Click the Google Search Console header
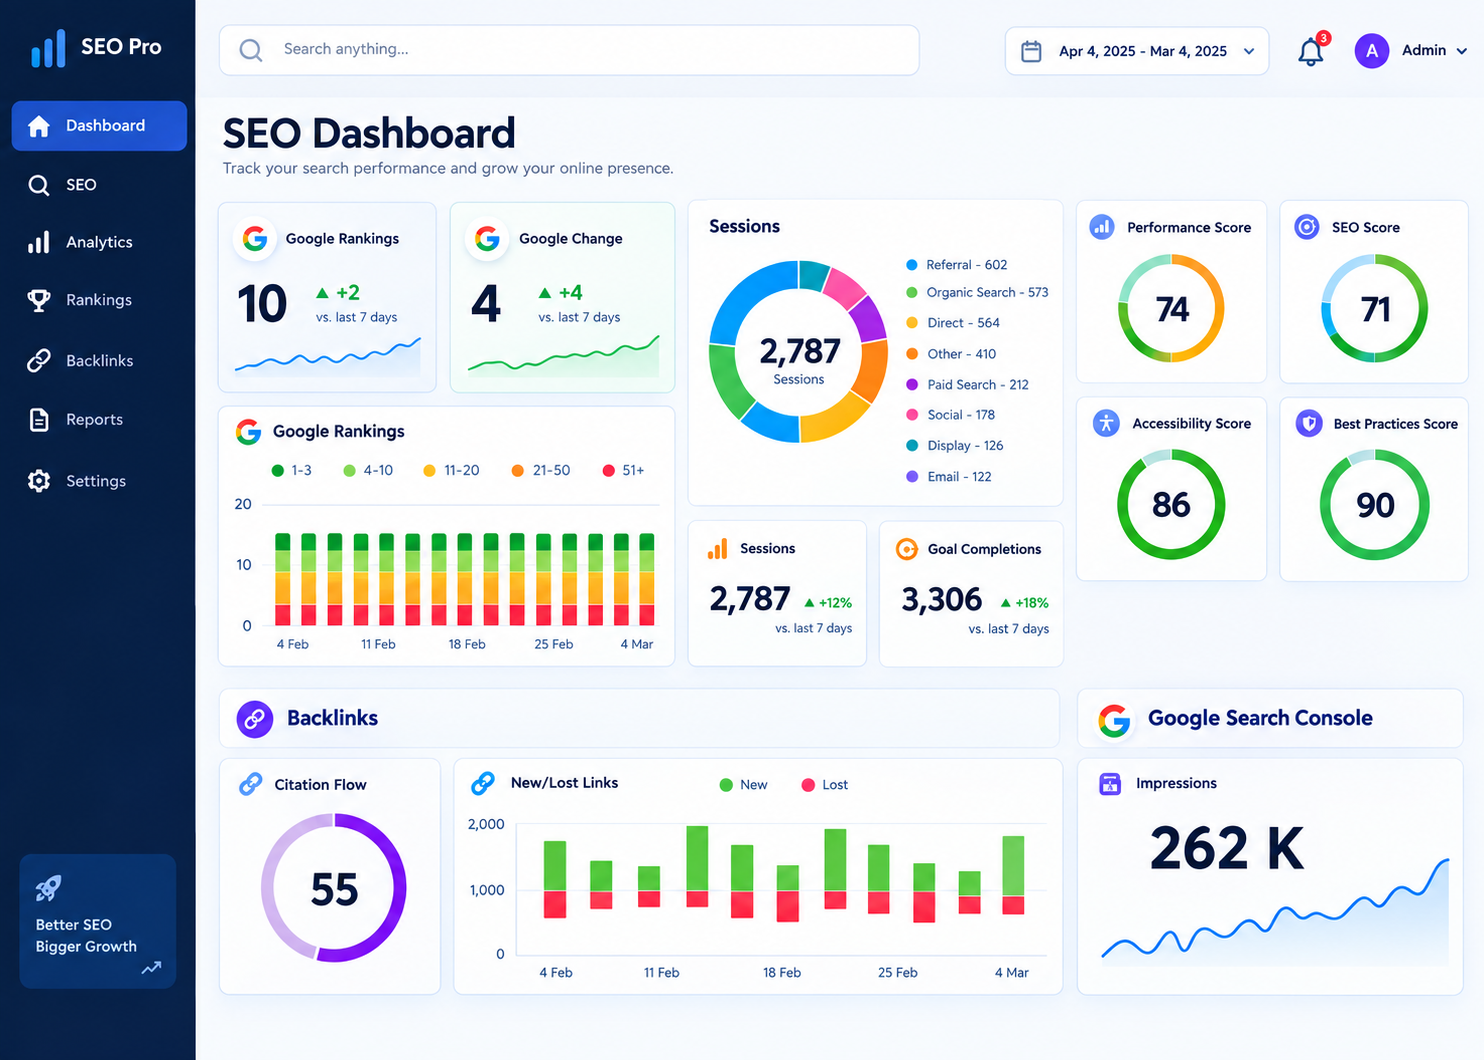Viewport: 1484px width, 1060px height. [x=1270, y=718]
